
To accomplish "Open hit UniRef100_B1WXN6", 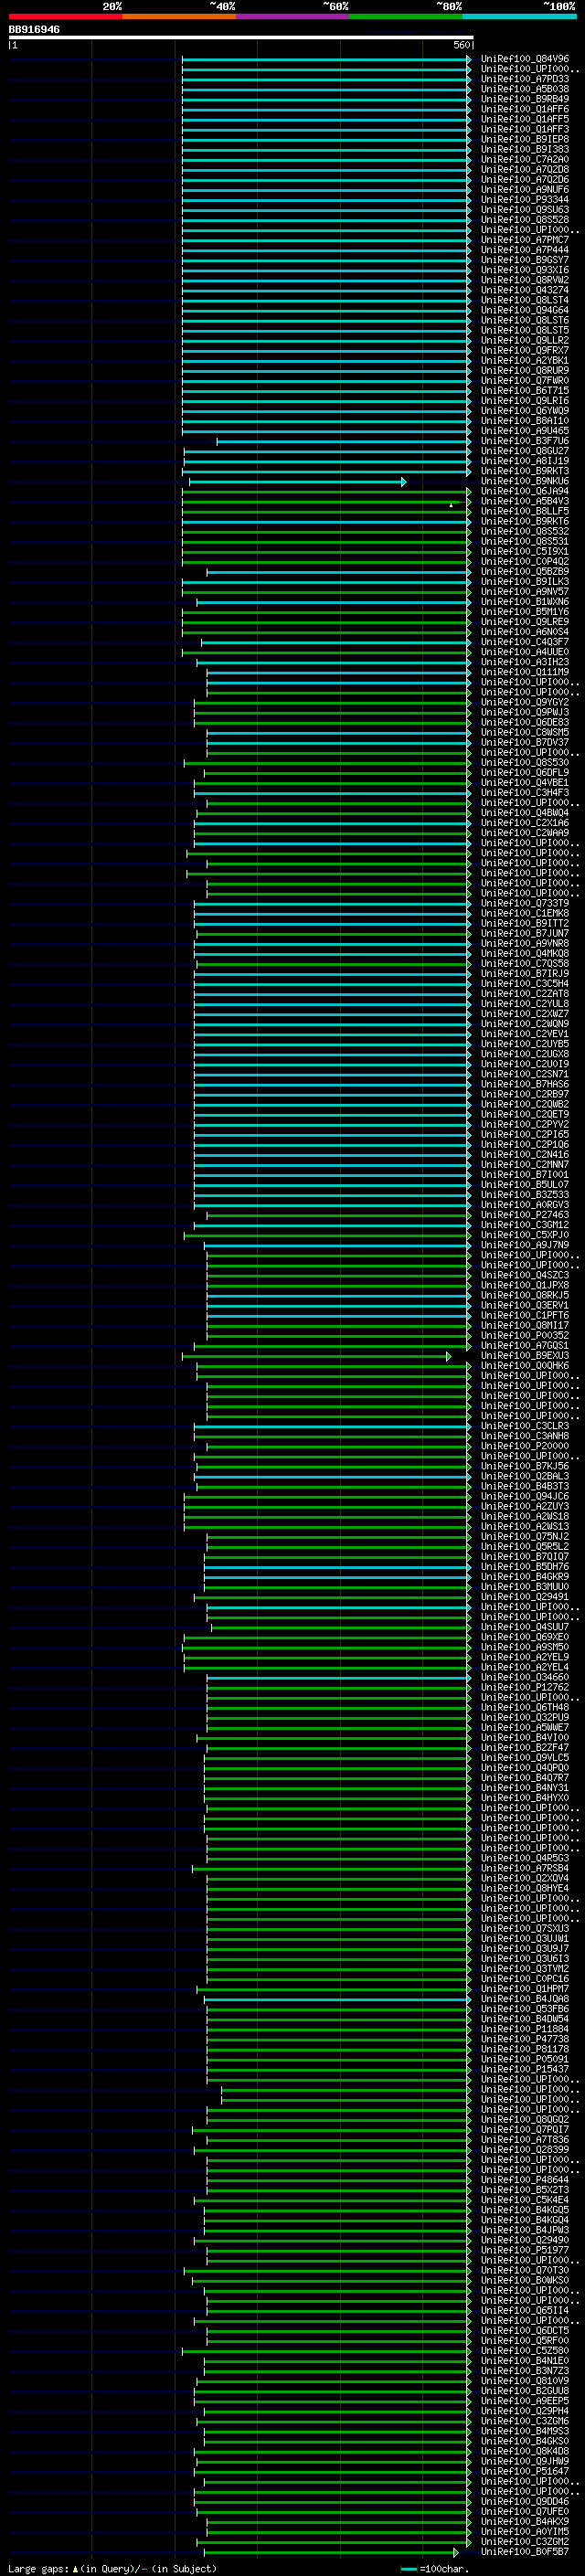I will pyautogui.click(x=525, y=602).
